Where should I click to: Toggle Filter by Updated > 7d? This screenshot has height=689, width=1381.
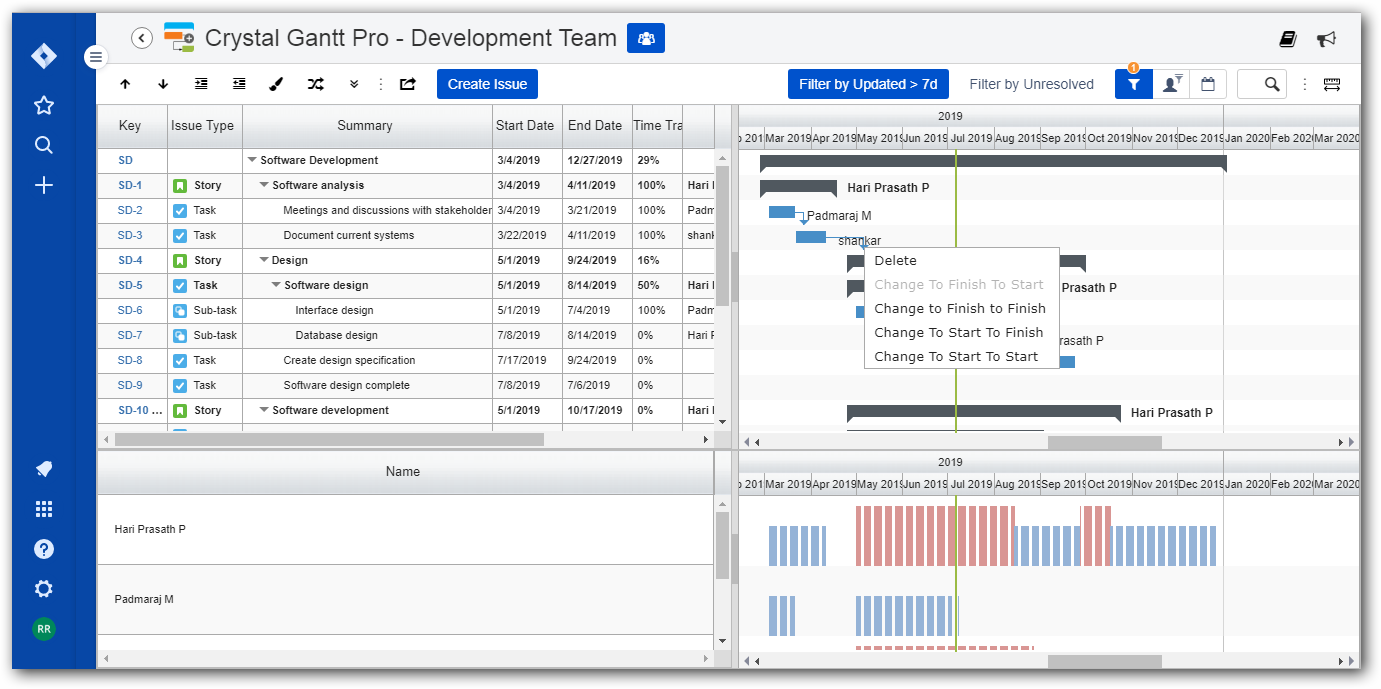point(868,84)
